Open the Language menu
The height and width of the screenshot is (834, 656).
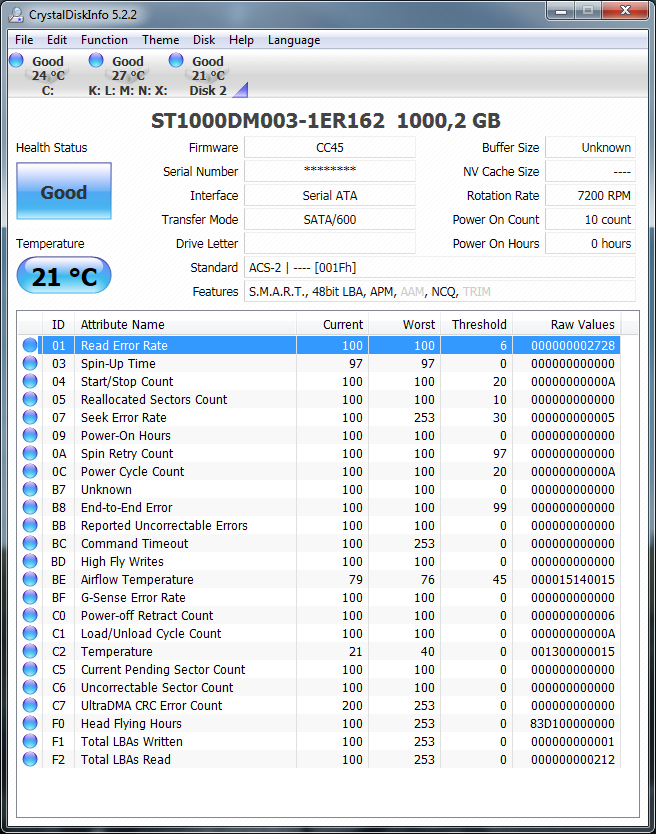click(x=294, y=40)
